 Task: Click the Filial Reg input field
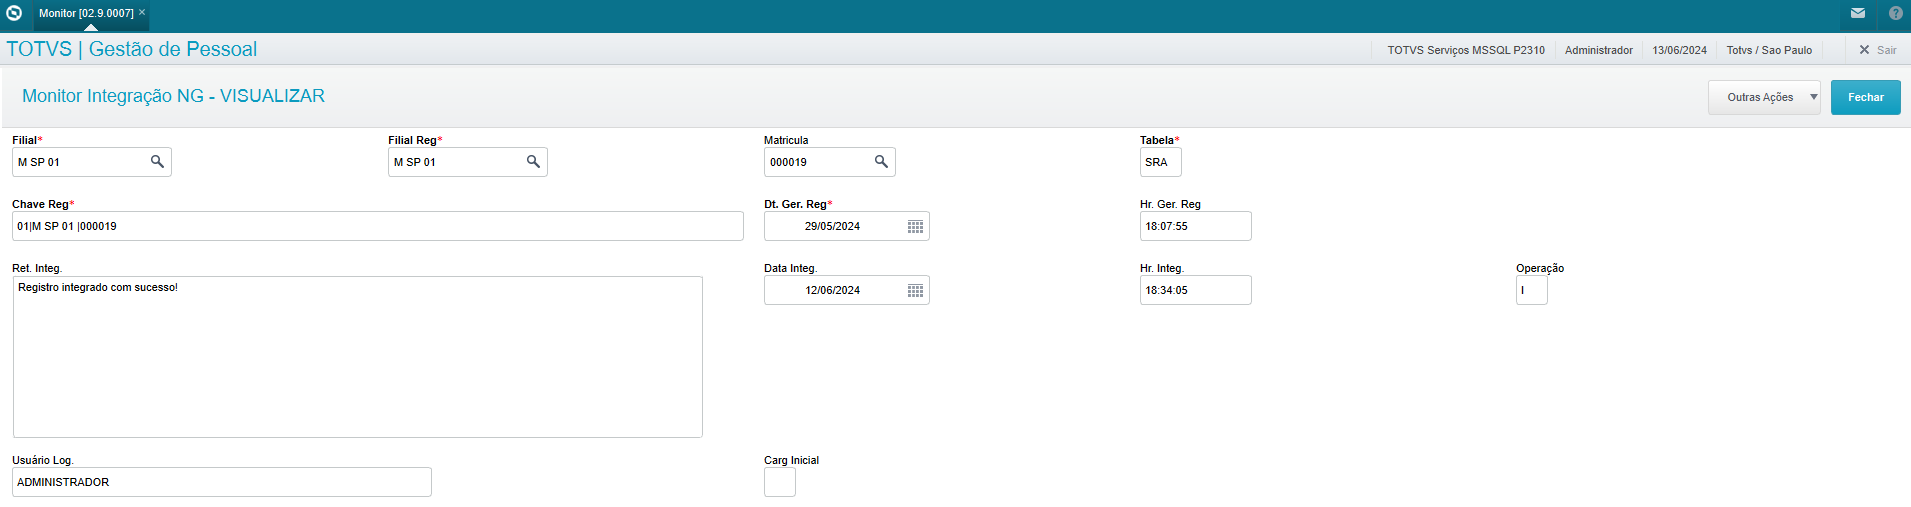tap(468, 162)
